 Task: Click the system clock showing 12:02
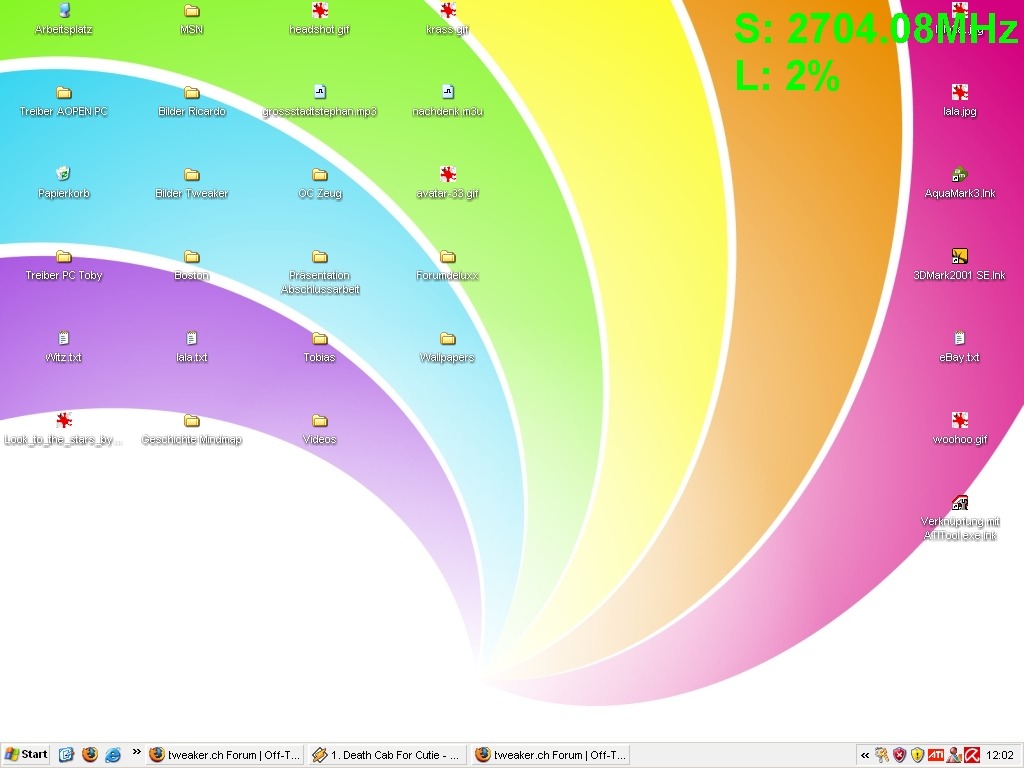click(x=999, y=755)
